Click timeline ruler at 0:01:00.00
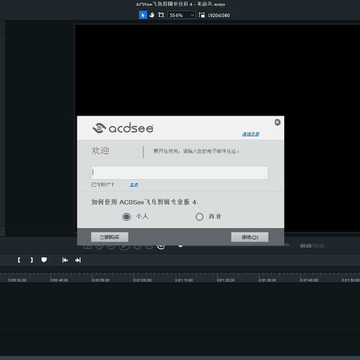The height and width of the screenshot is (360, 360). (x=142, y=280)
